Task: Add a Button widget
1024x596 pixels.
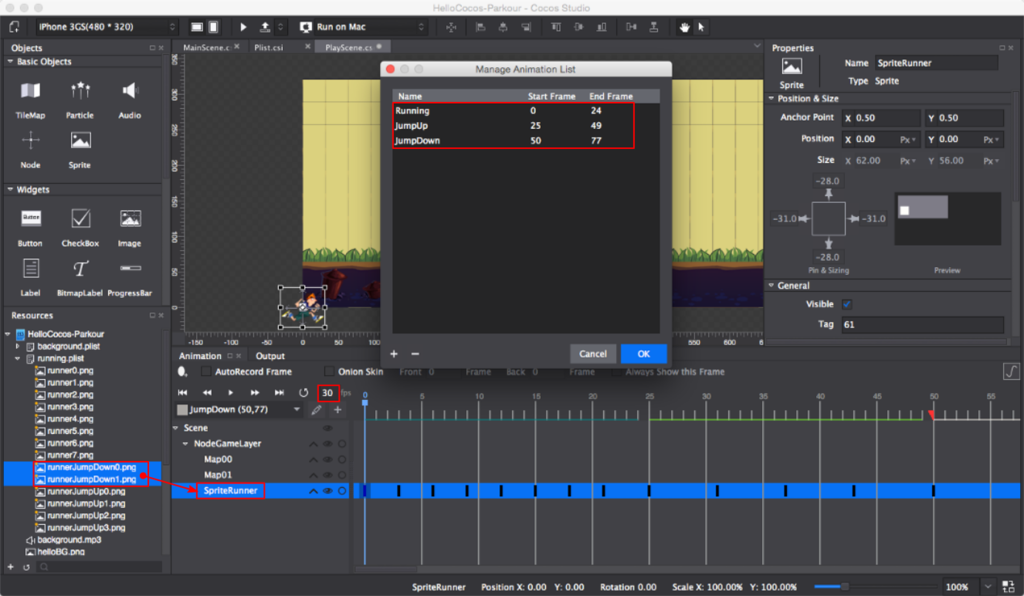Action: click(x=30, y=228)
